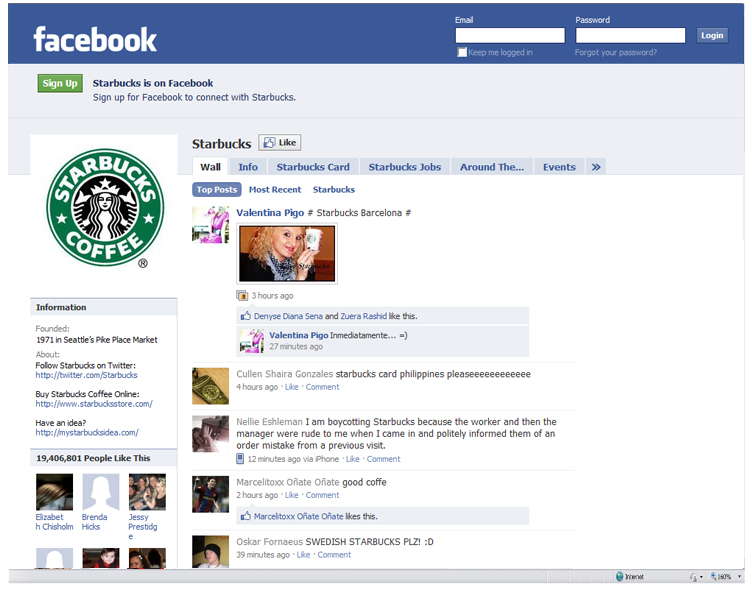Expand more tabs with the double-arrow button
The image size is (752, 596).
tap(596, 167)
